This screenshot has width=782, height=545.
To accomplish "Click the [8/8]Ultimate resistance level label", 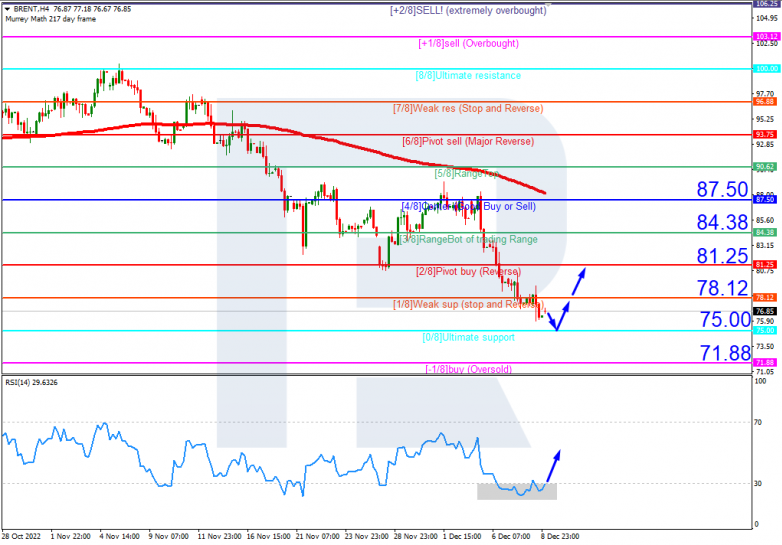I will tap(468, 76).
